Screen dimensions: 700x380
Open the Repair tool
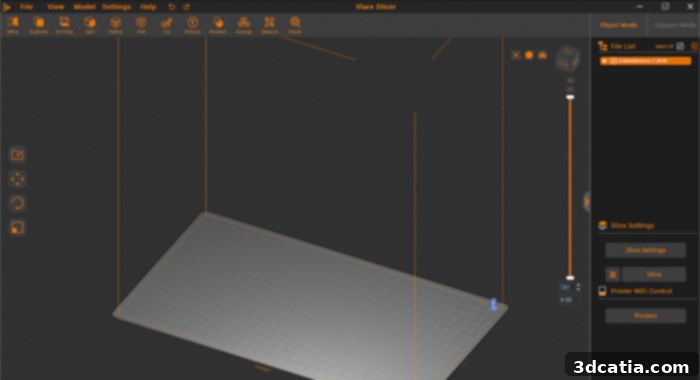click(295, 25)
